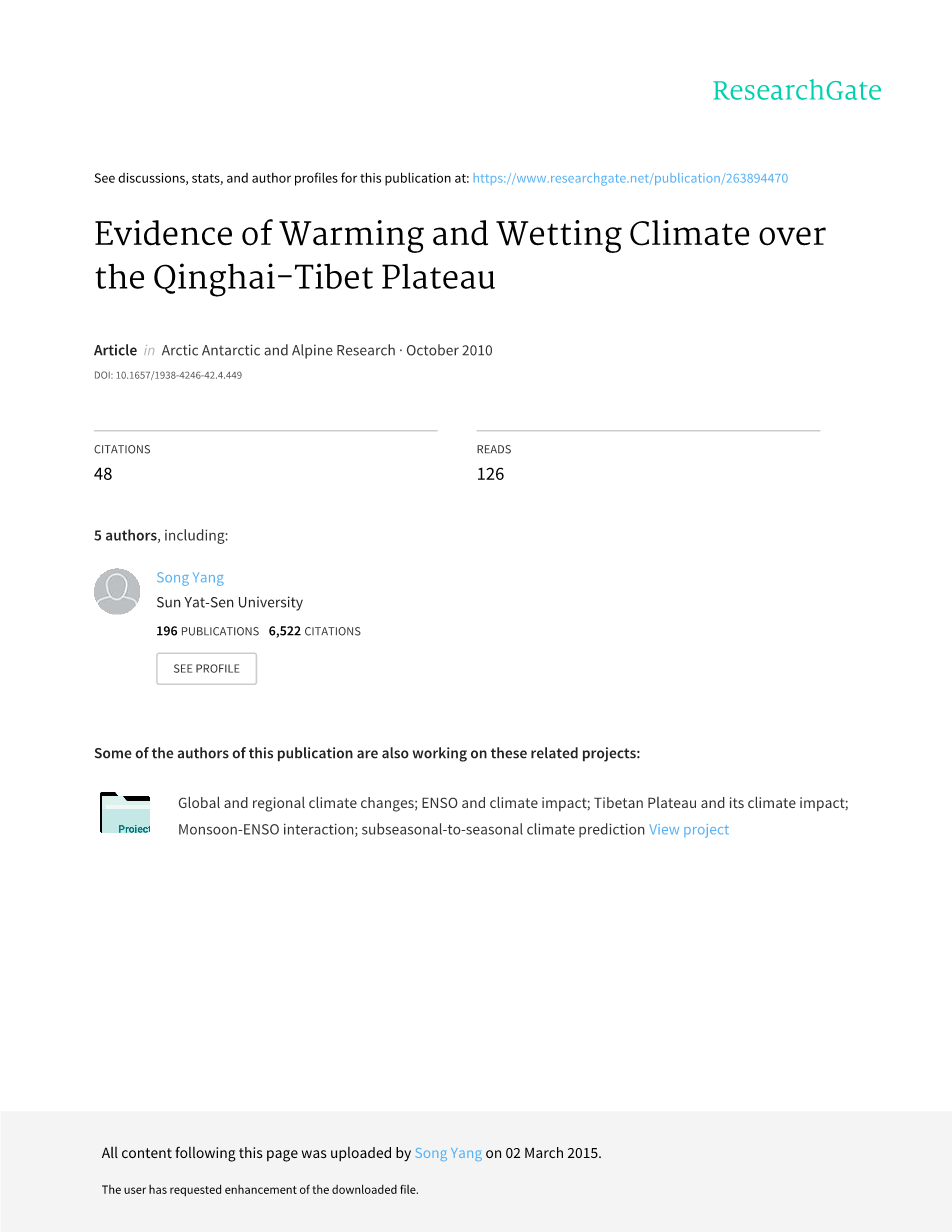Click the Song Yang author name beside avatar
This screenshot has height=1232, width=952.
[190, 577]
